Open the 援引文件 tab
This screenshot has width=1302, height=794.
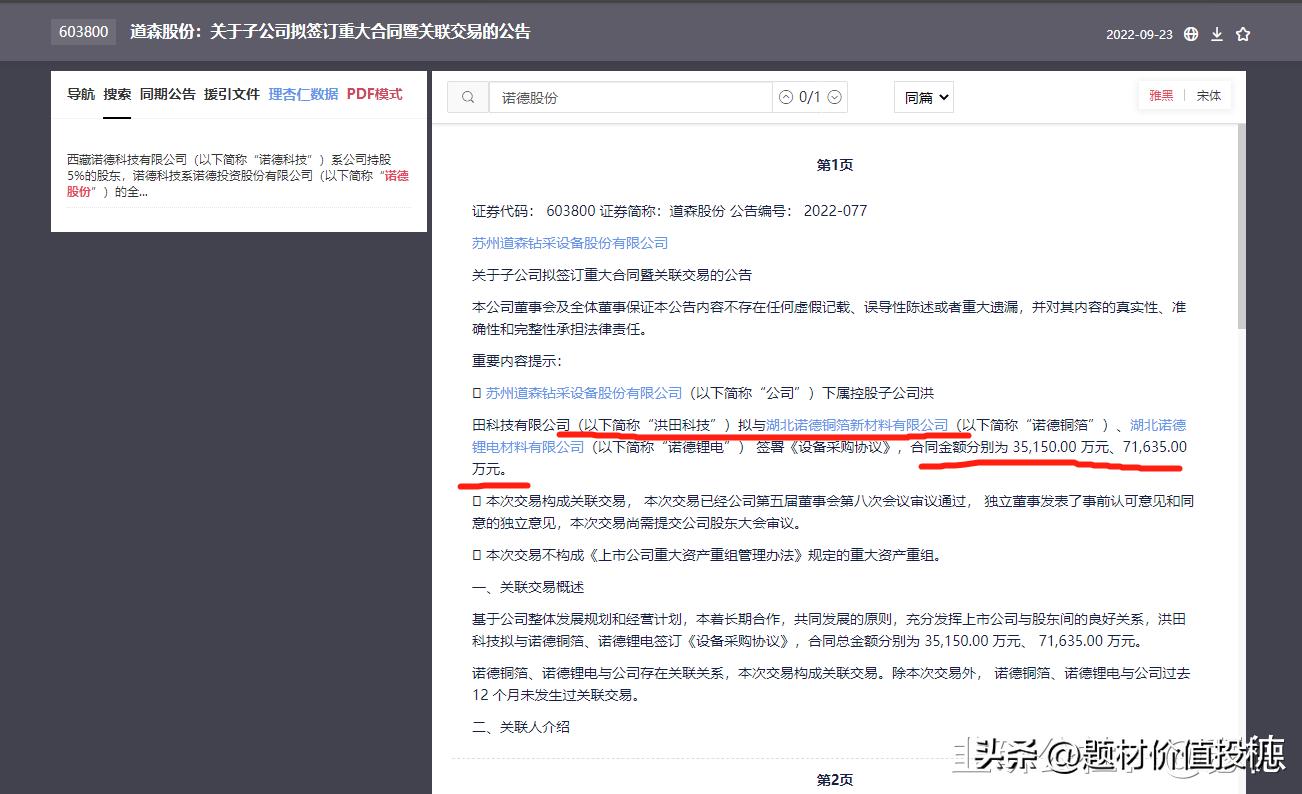pos(232,94)
